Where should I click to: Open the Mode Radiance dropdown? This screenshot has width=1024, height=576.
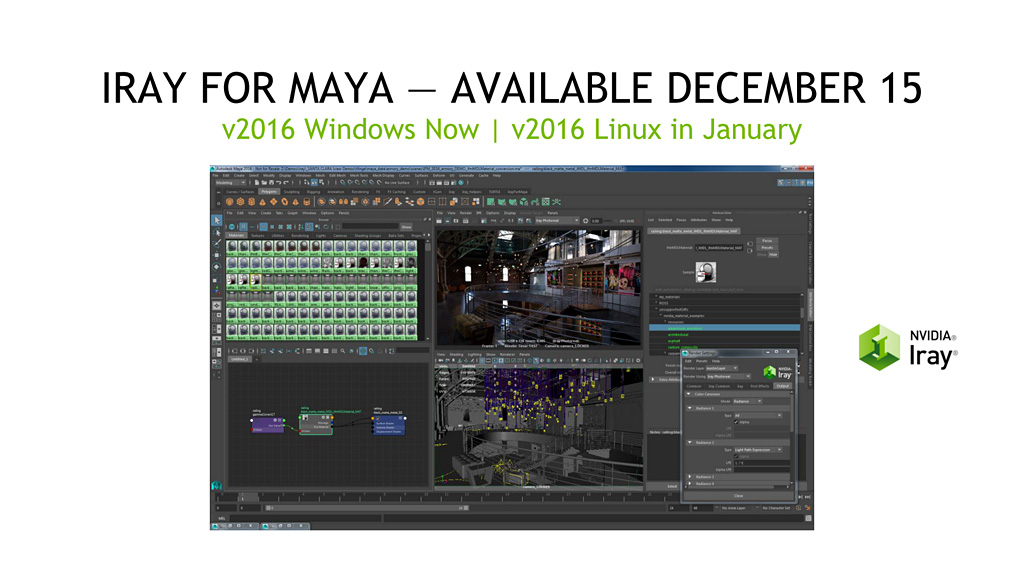tap(748, 401)
